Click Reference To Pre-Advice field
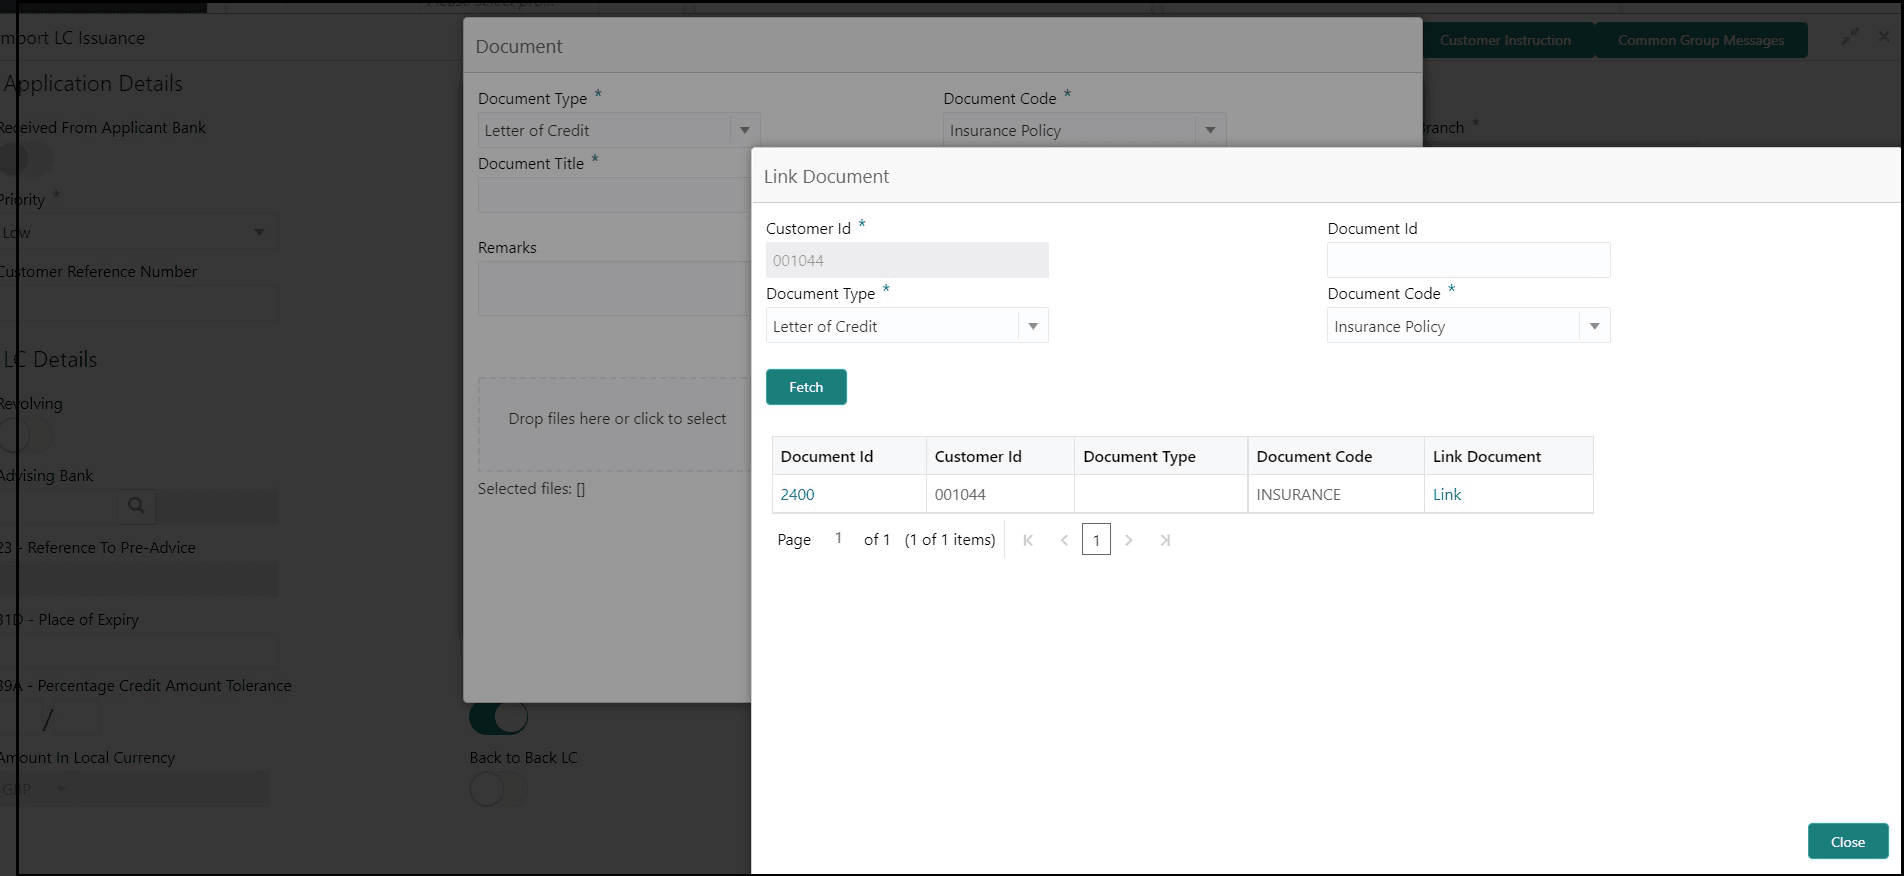1904x876 pixels. coord(138,579)
